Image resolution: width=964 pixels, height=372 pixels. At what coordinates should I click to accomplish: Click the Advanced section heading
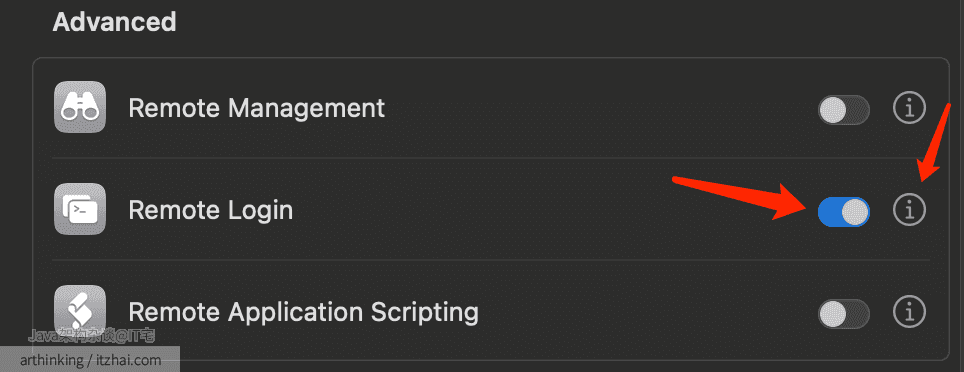click(x=114, y=22)
